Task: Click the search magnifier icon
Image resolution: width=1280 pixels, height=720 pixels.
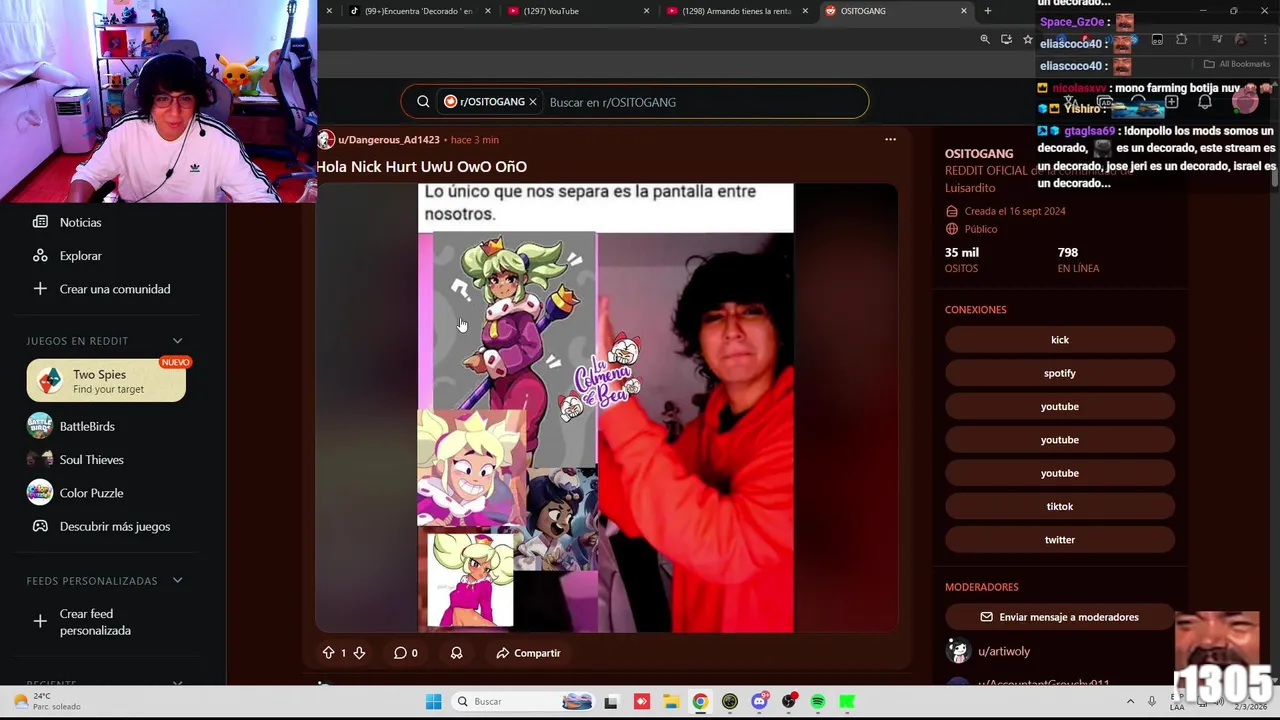Action: click(x=423, y=102)
